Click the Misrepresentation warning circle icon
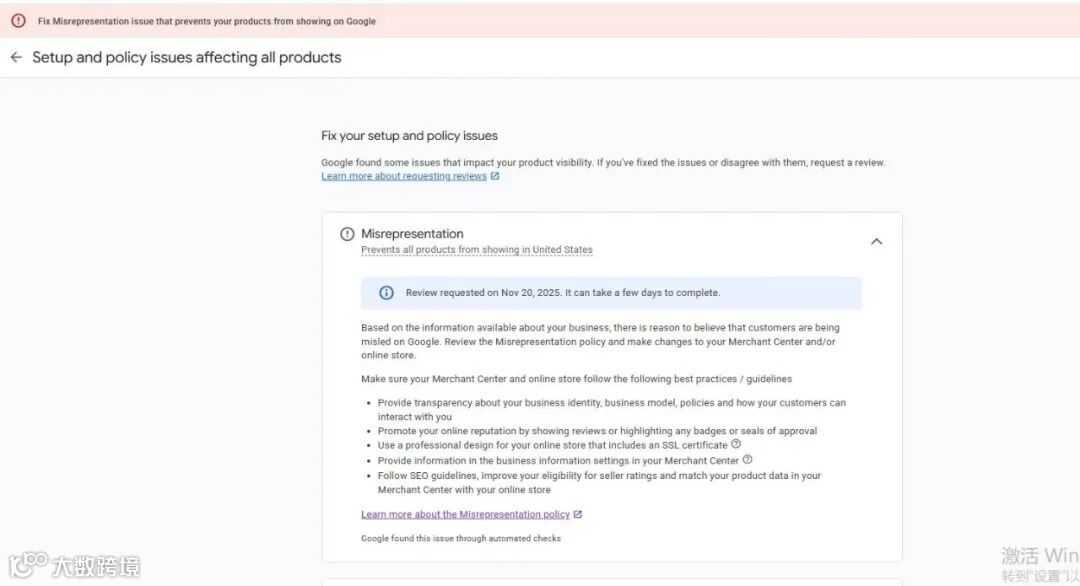This screenshot has width=1080, height=586. (x=347, y=234)
